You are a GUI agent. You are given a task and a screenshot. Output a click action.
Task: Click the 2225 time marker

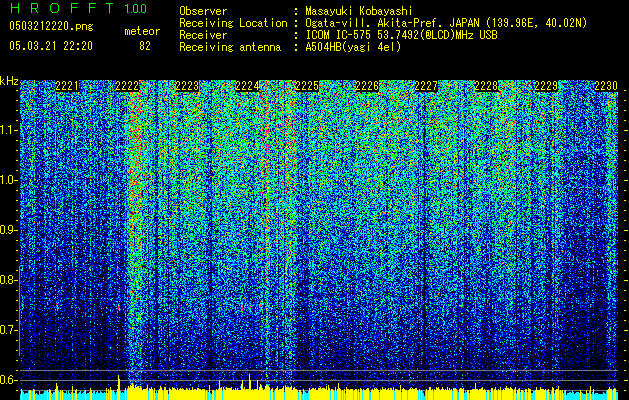(307, 86)
